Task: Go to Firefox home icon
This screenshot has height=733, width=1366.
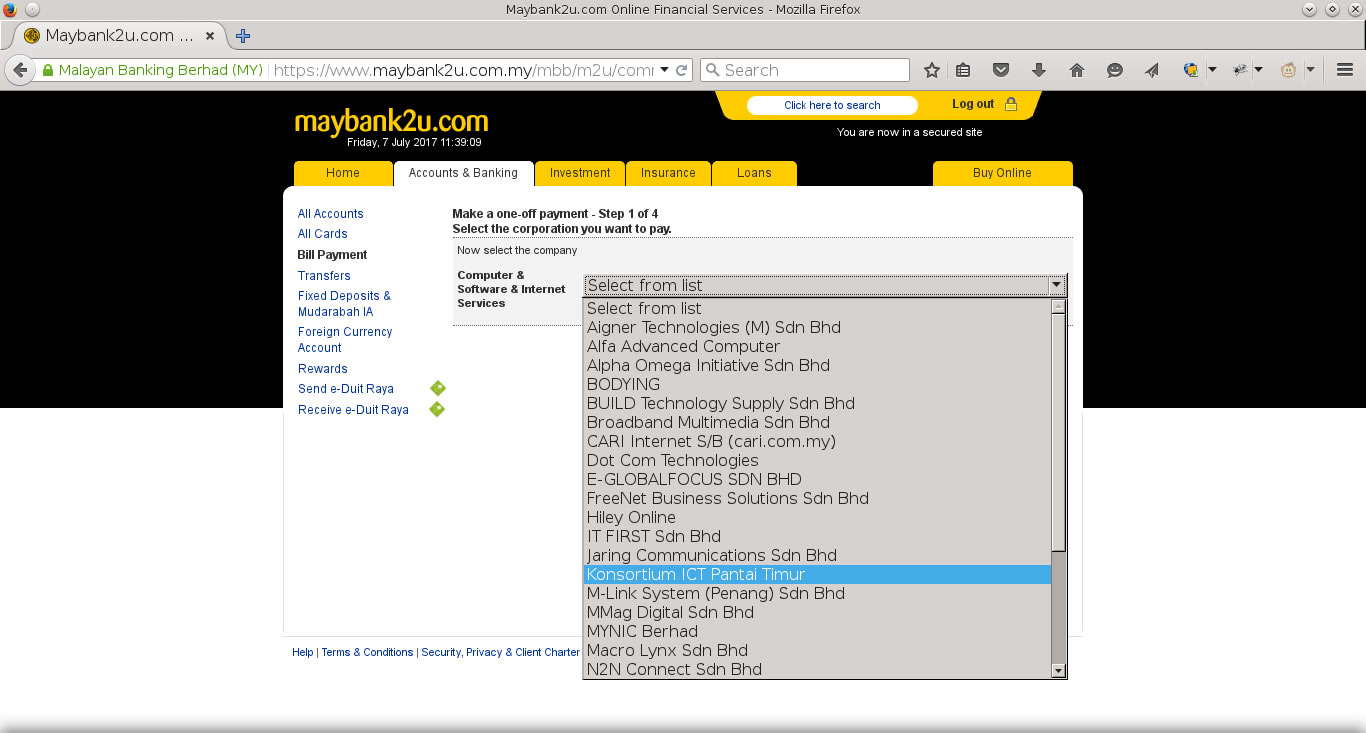Action: pyautogui.click(x=1077, y=70)
